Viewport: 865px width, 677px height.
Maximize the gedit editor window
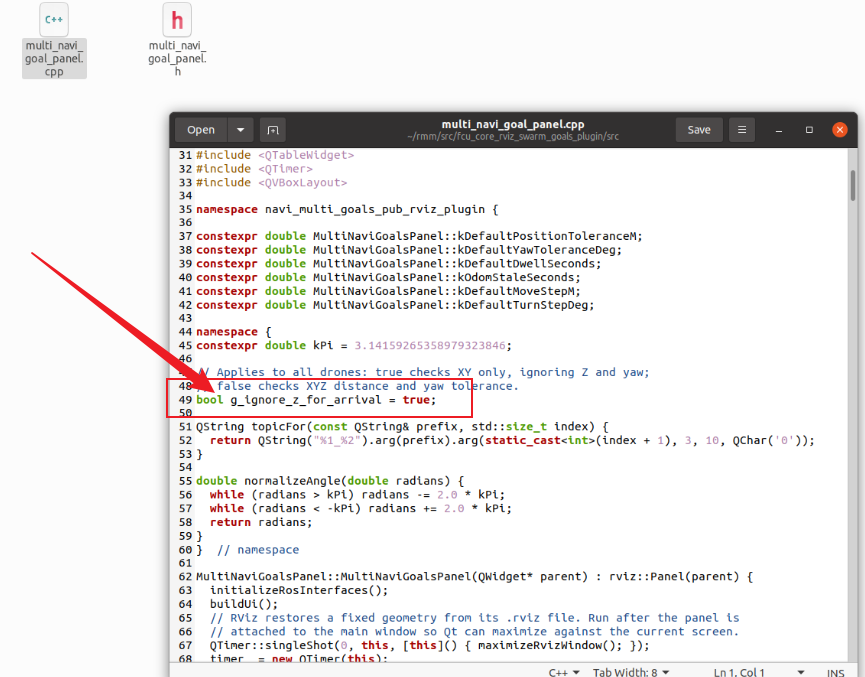pyautogui.click(x=809, y=130)
